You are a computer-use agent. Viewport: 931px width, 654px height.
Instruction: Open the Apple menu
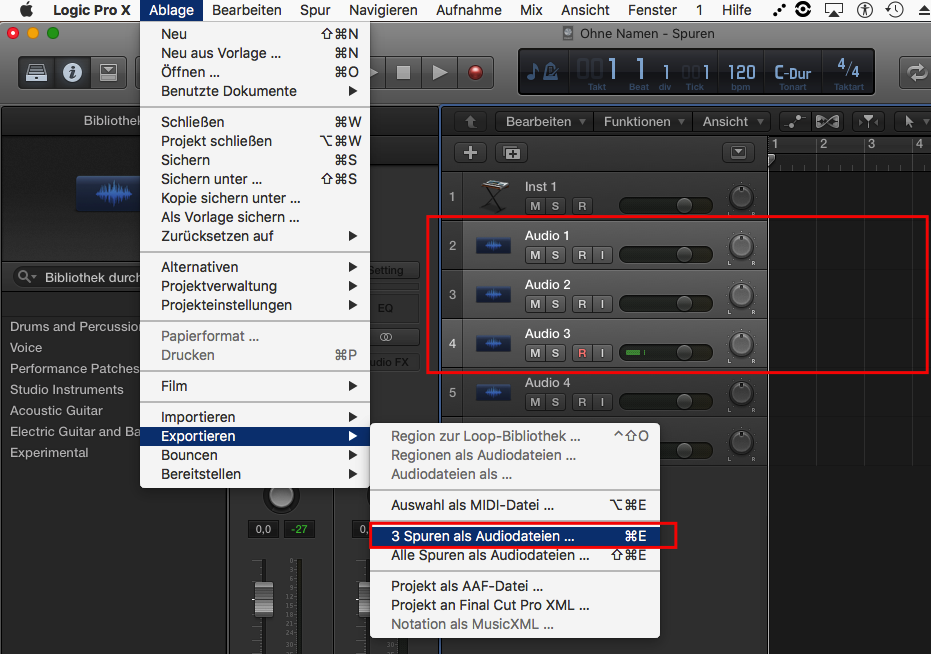[26, 10]
